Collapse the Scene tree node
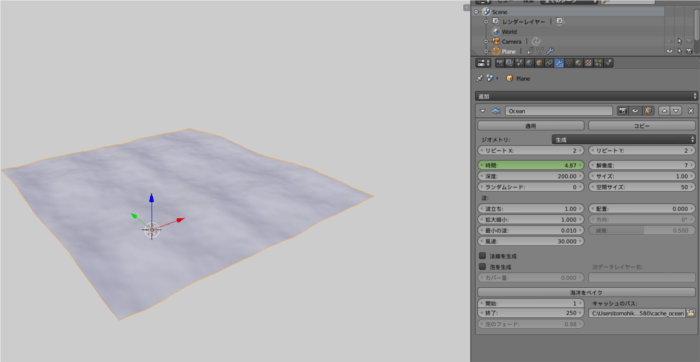This screenshot has height=362, width=700. pos(476,12)
